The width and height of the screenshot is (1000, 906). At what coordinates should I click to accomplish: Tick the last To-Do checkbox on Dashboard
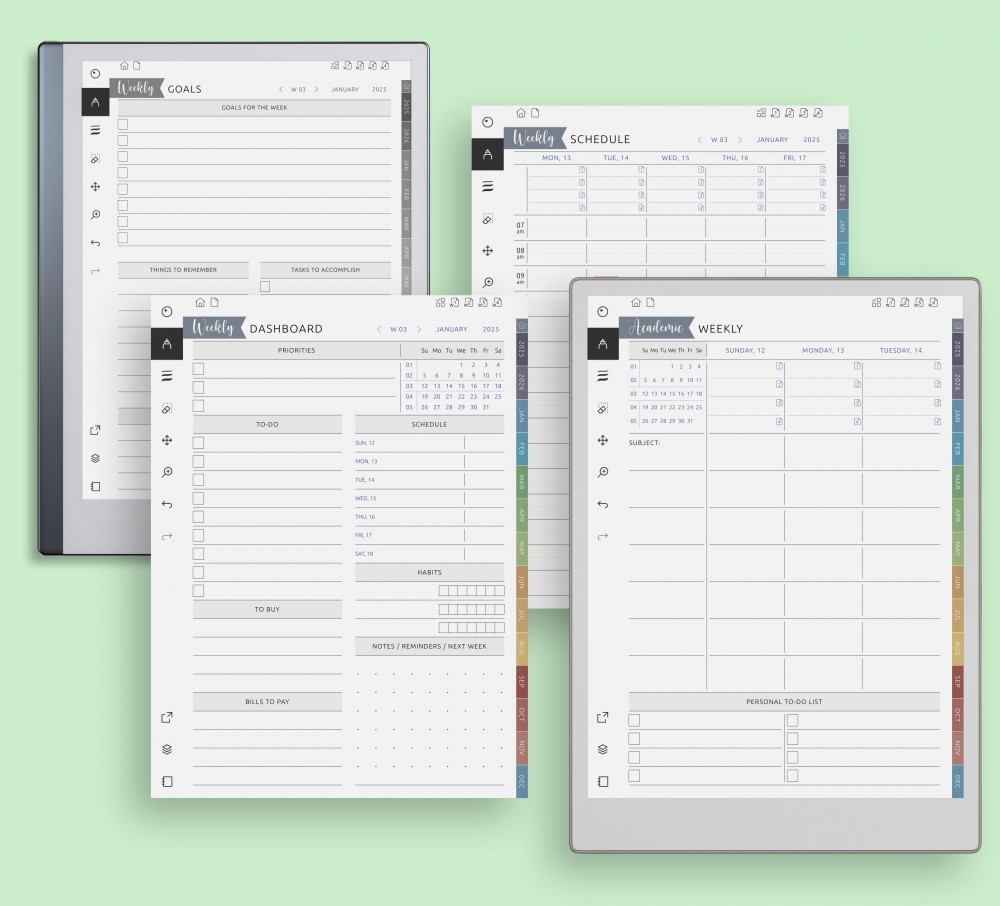click(198, 590)
